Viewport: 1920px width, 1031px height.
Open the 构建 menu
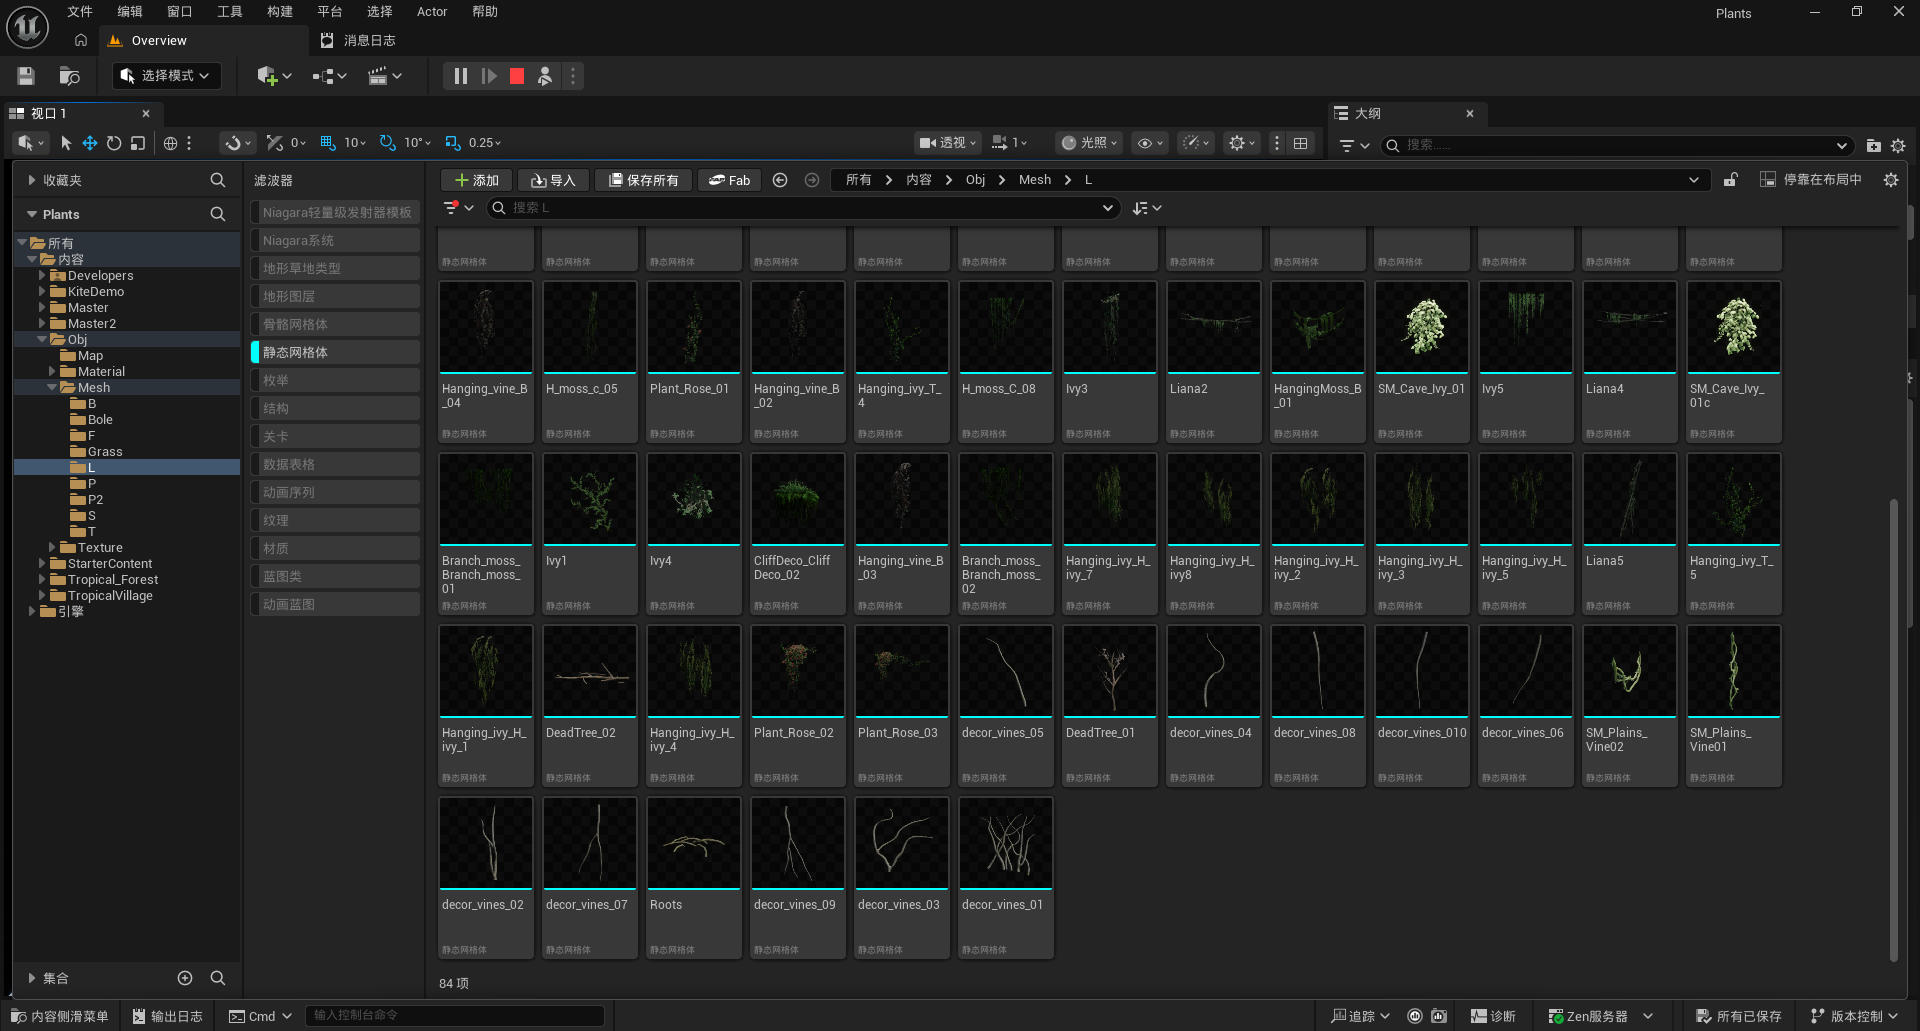click(280, 12)
